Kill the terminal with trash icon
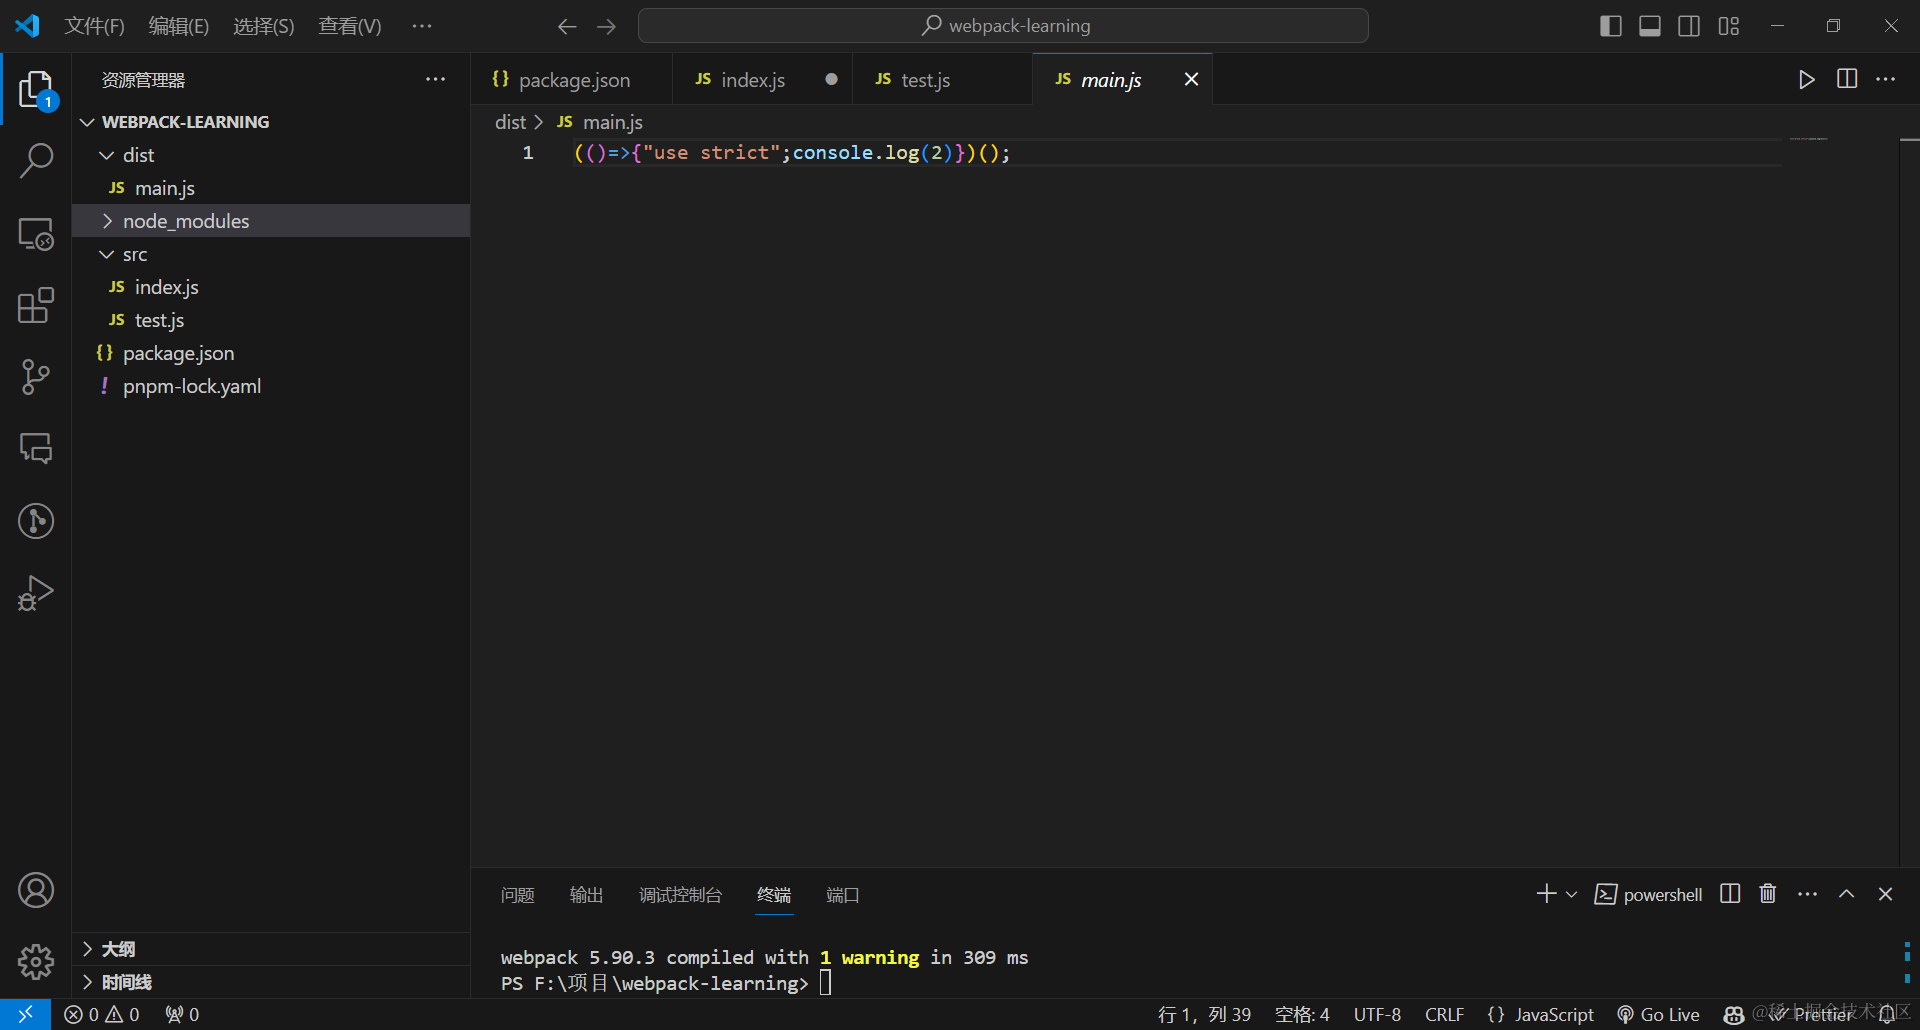The image size is (1920, 1030). (1768, 894)
